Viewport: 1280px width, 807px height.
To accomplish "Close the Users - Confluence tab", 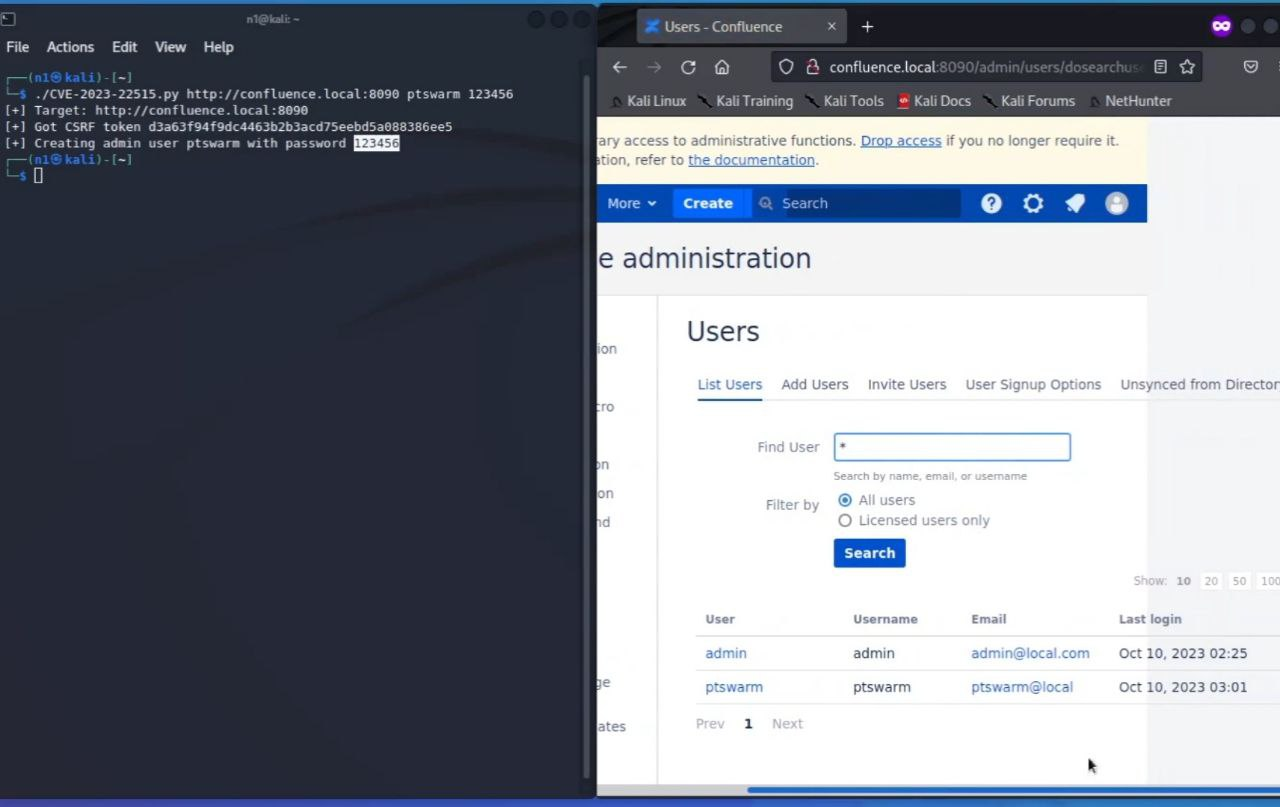I will (831, 27).
